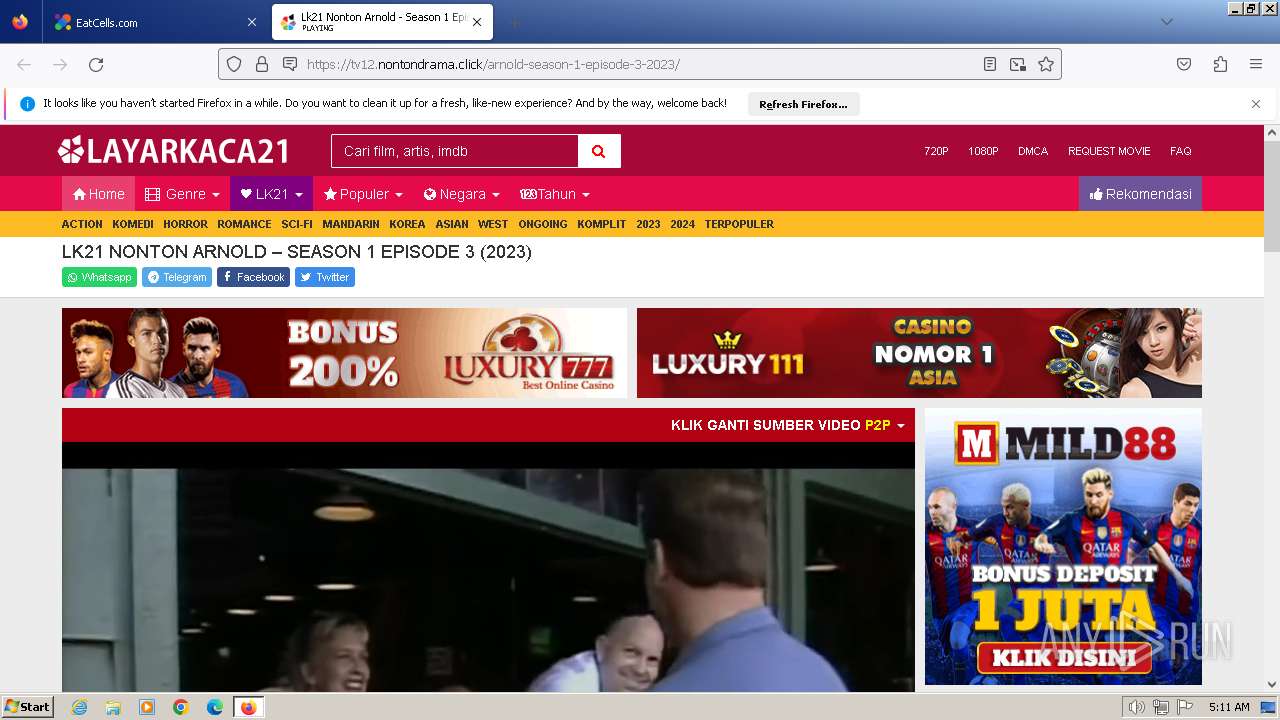Share via the Telegram button

[x=177, y=277]
